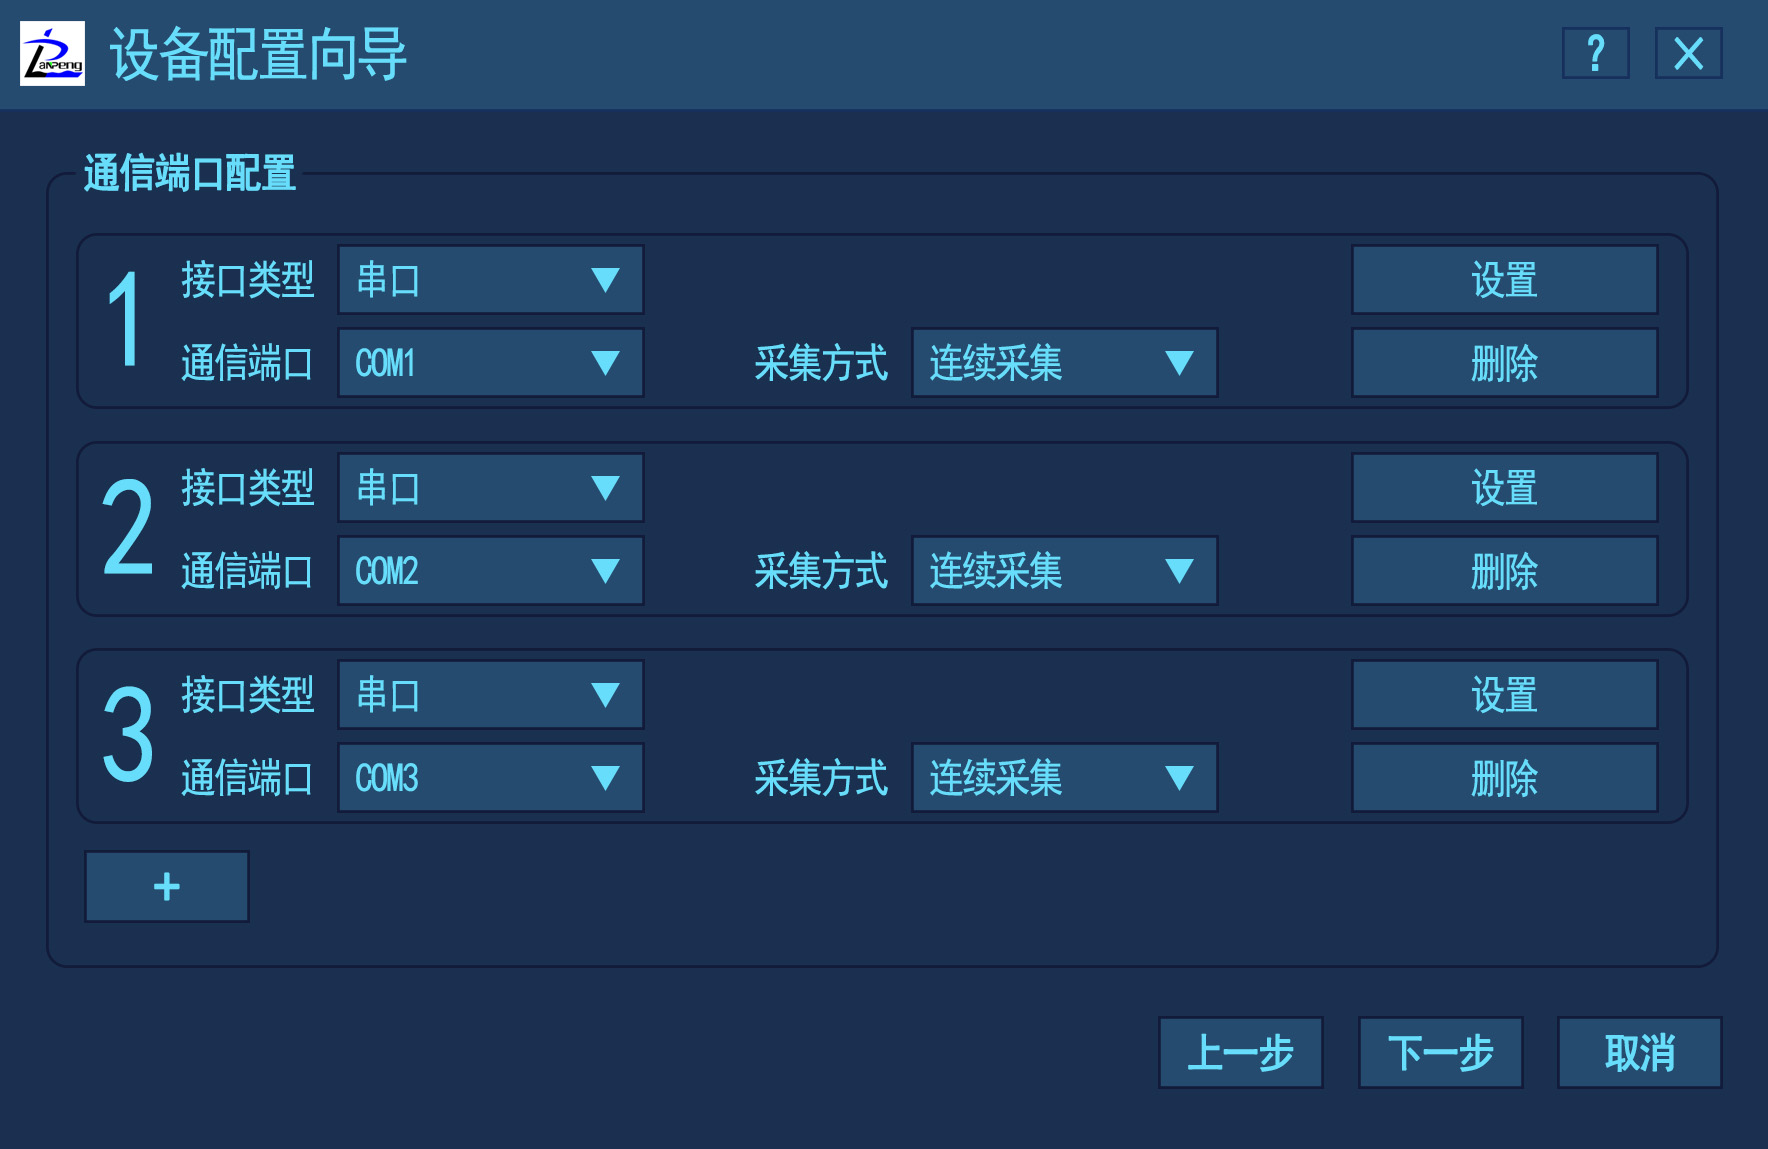Viewport: 1768px width, 1149px height.
Task: Click 设置 button for port 1
Action: [x=1504, y=280]
